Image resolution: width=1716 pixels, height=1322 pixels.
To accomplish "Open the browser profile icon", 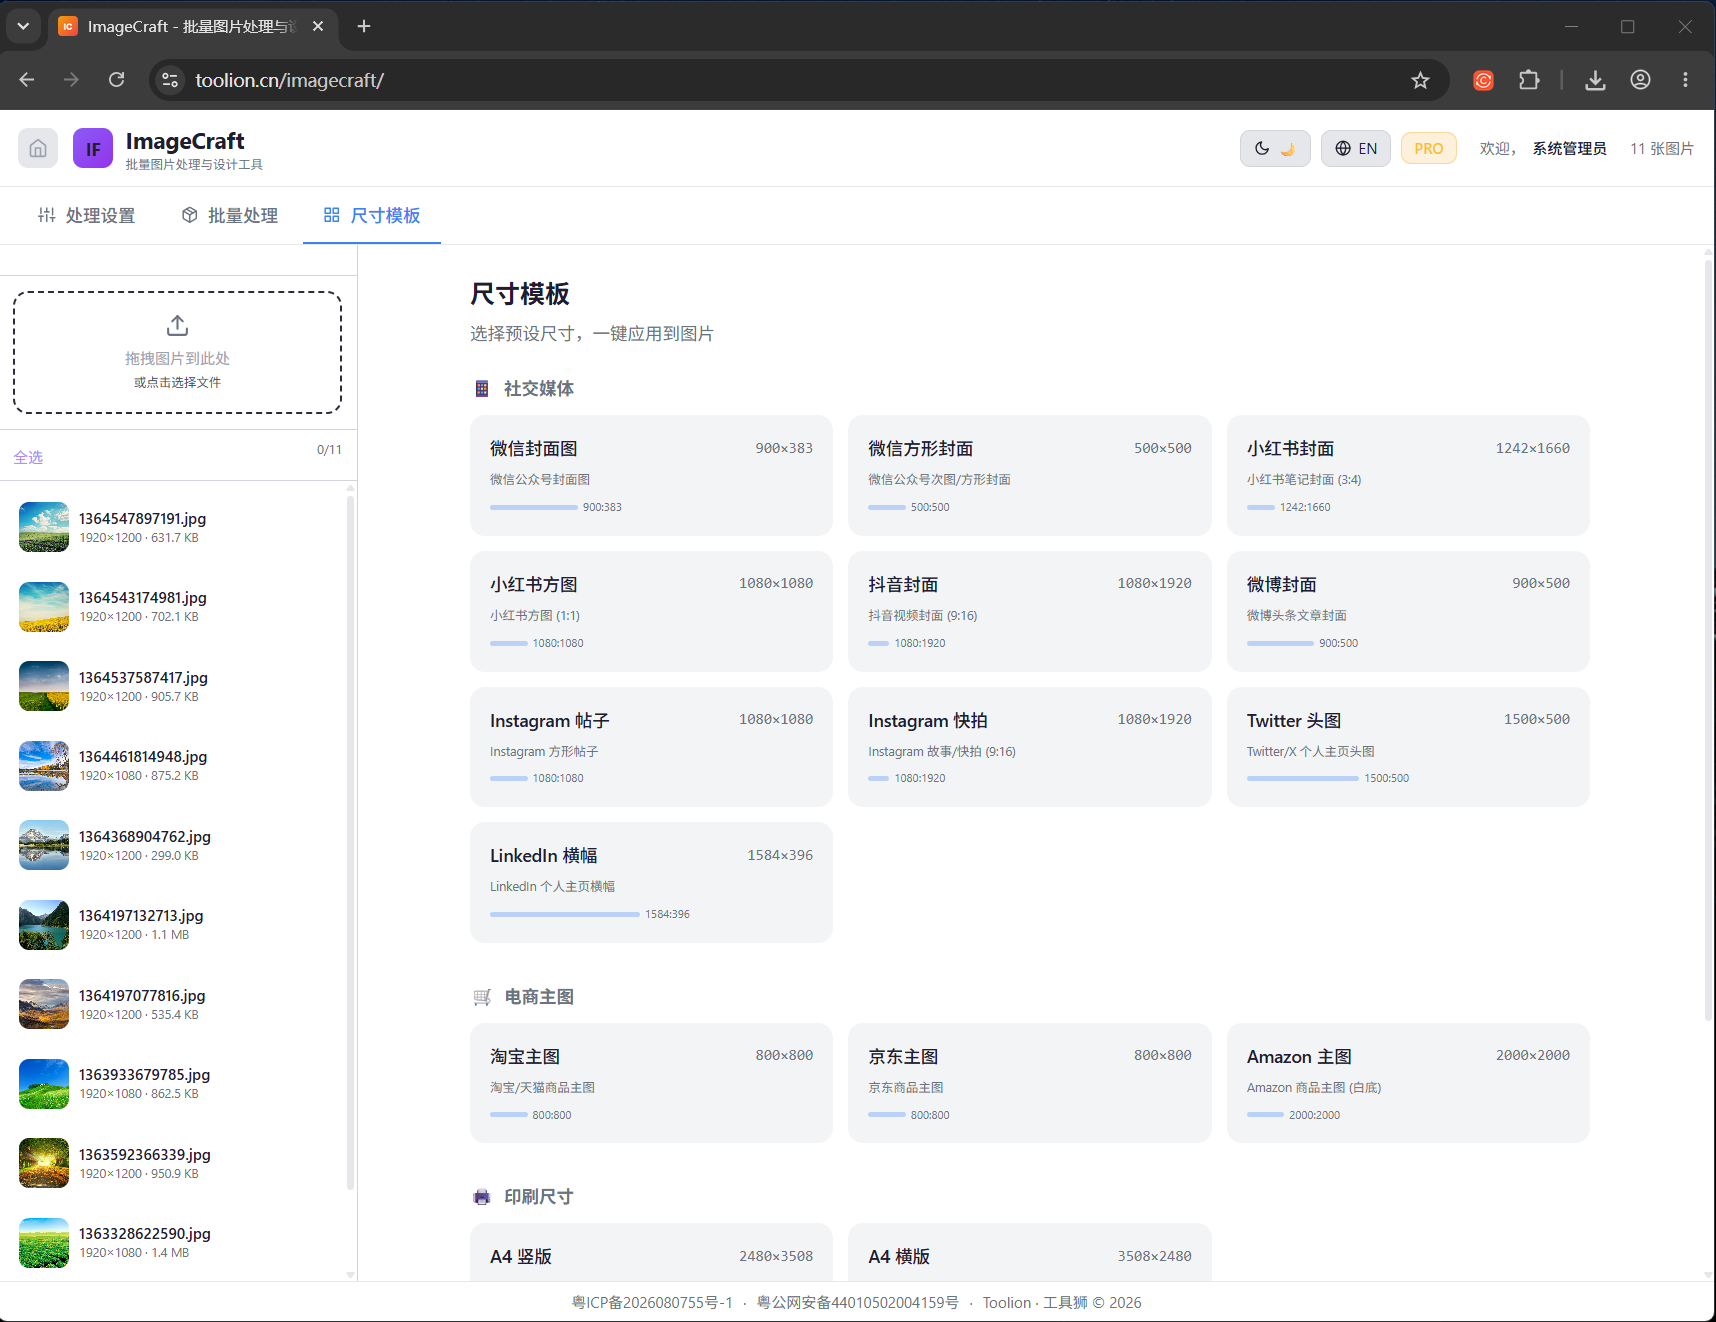I will (1640, 80).
